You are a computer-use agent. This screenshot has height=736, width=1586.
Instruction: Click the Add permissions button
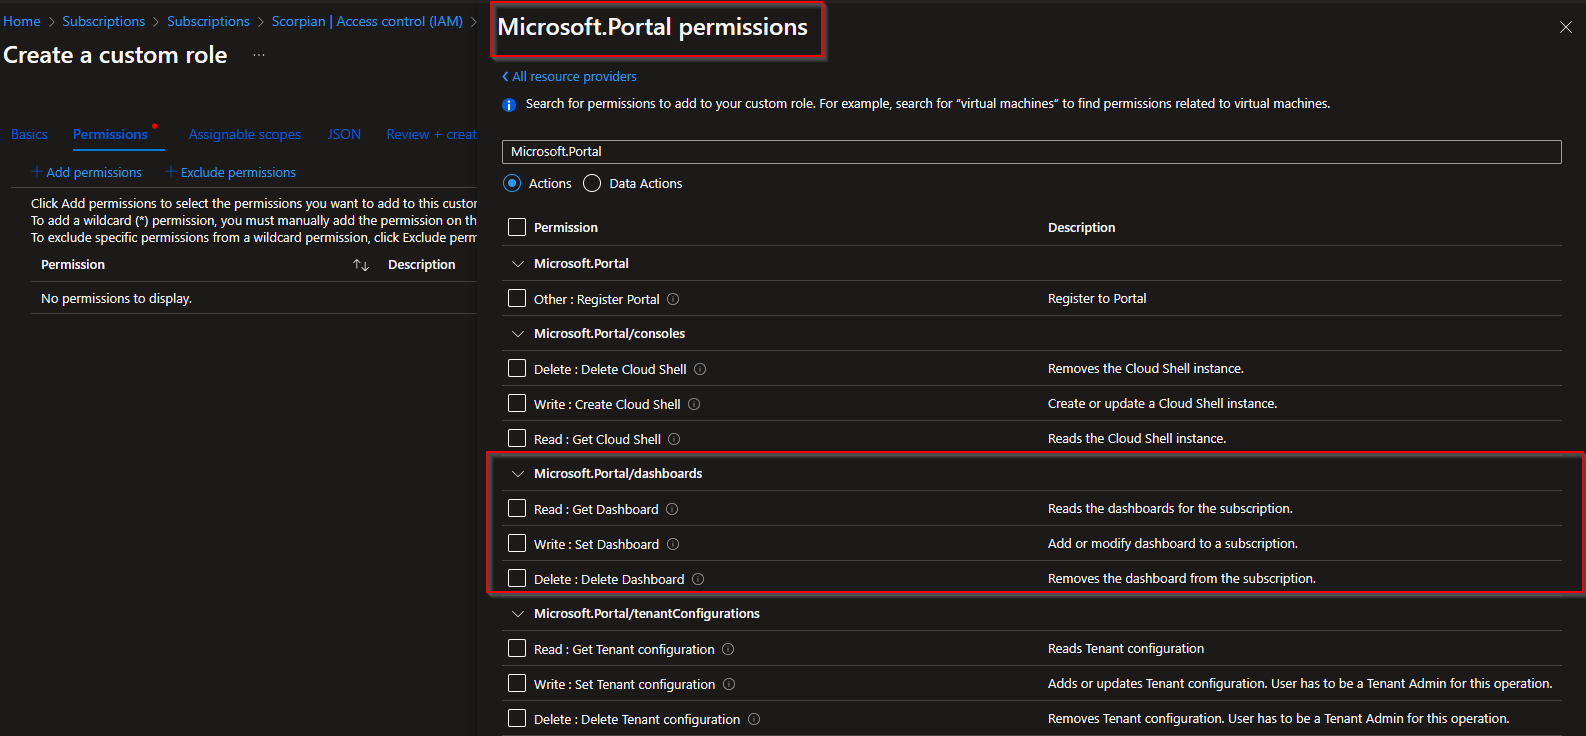click(87, 172)
